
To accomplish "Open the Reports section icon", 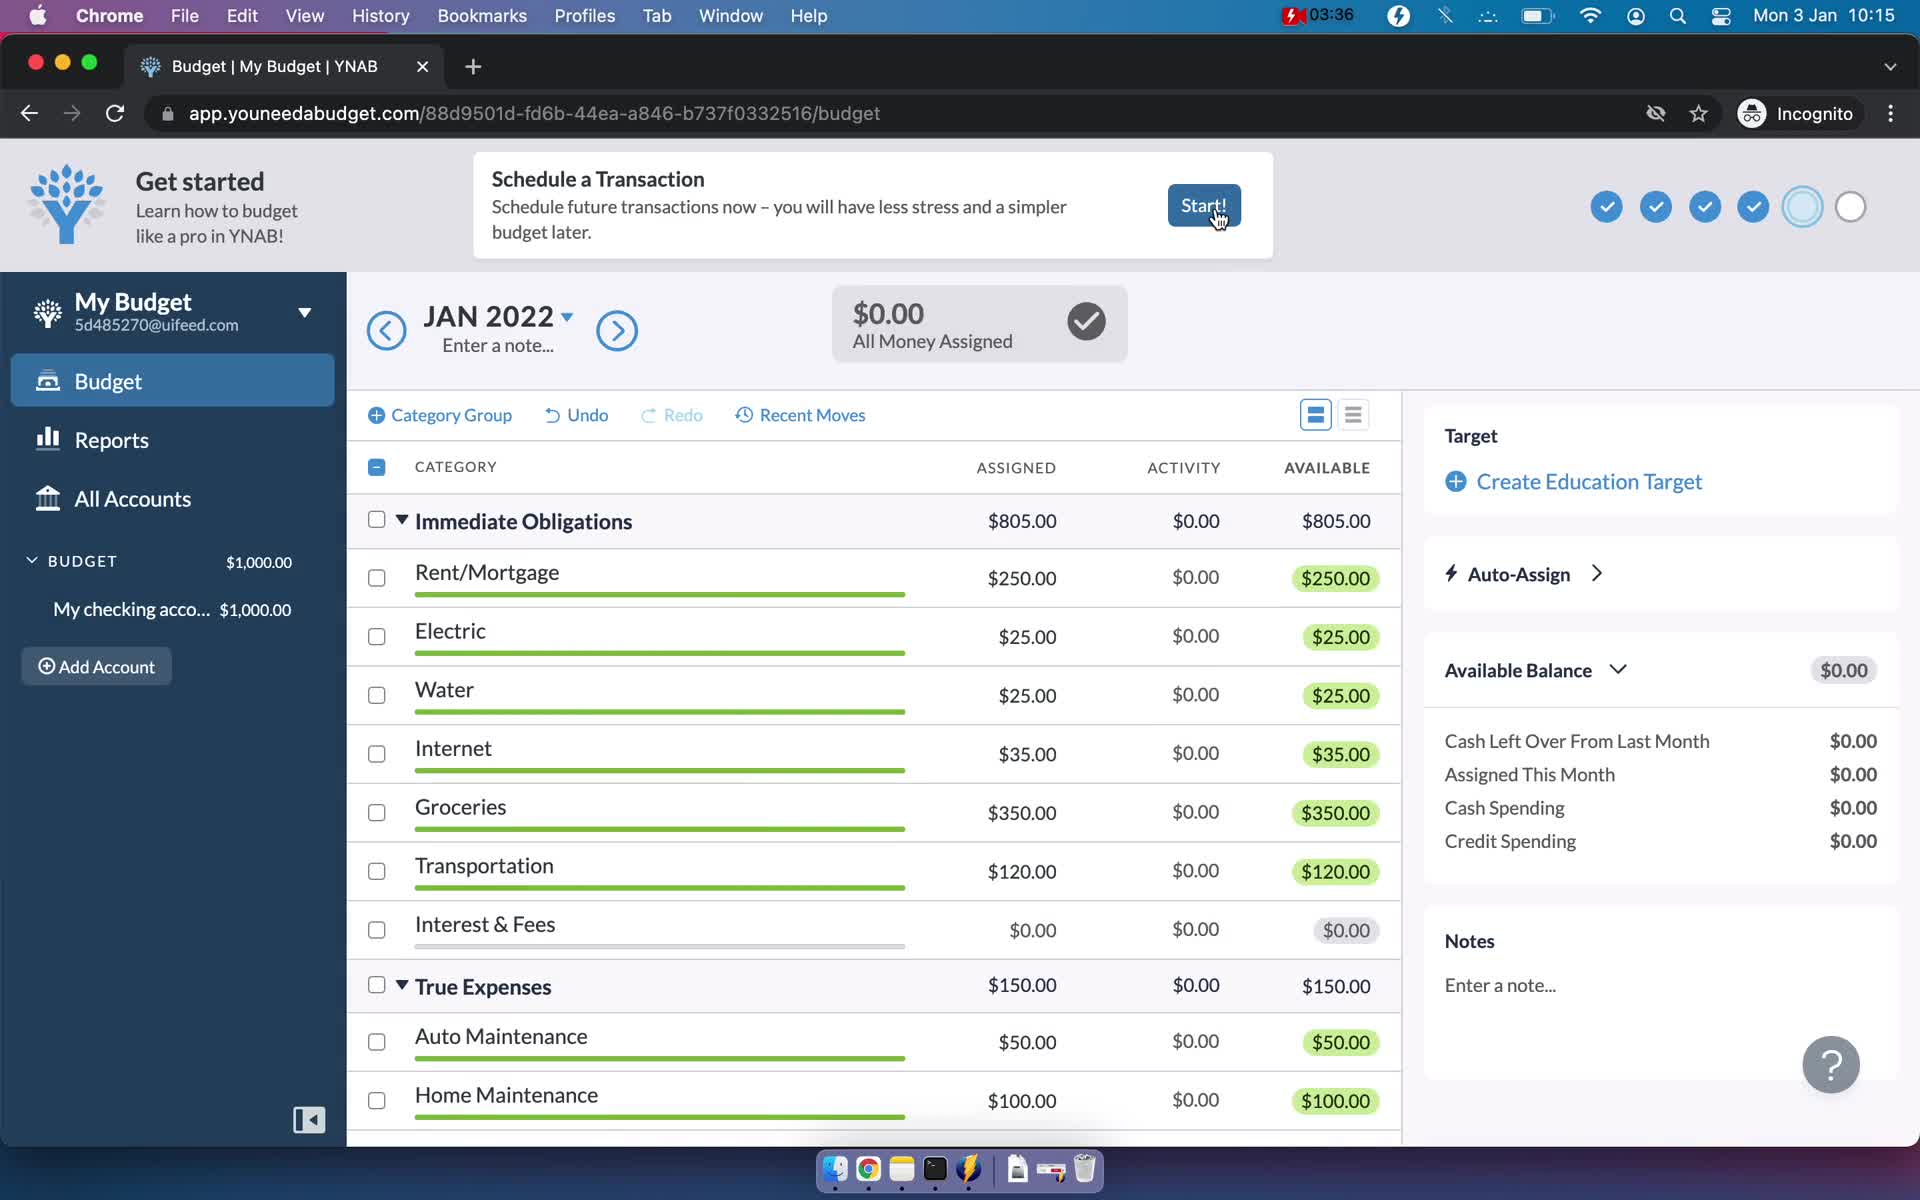I will 46,440.
